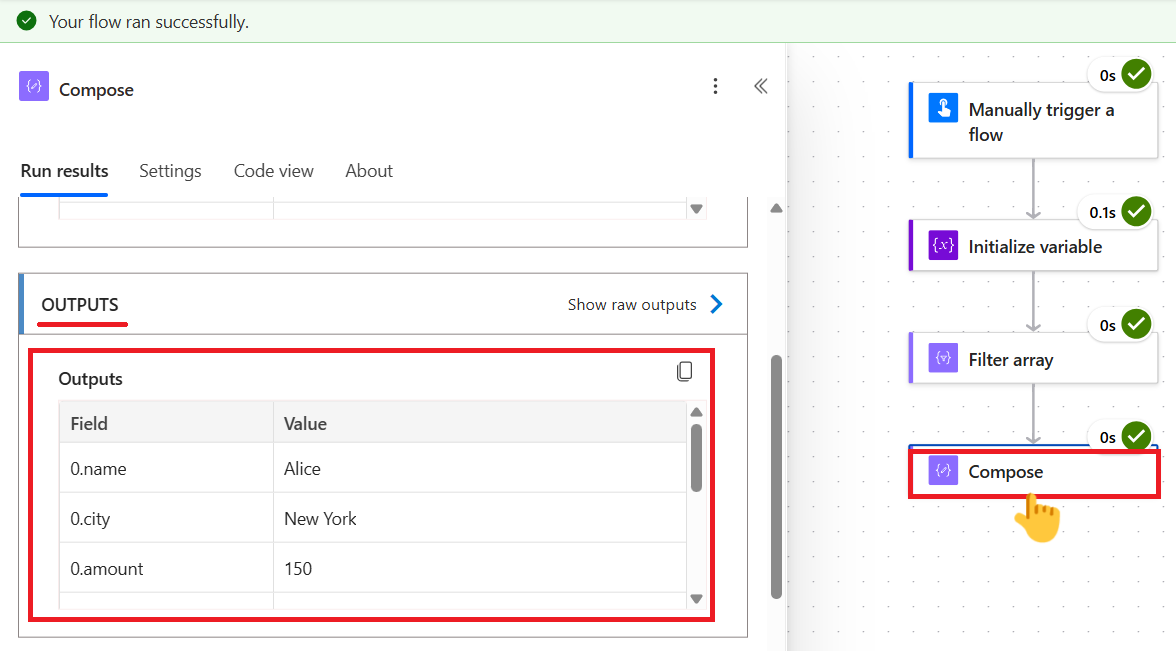Go to the About tab
The image size is (1176, 651).
(369, 171)
